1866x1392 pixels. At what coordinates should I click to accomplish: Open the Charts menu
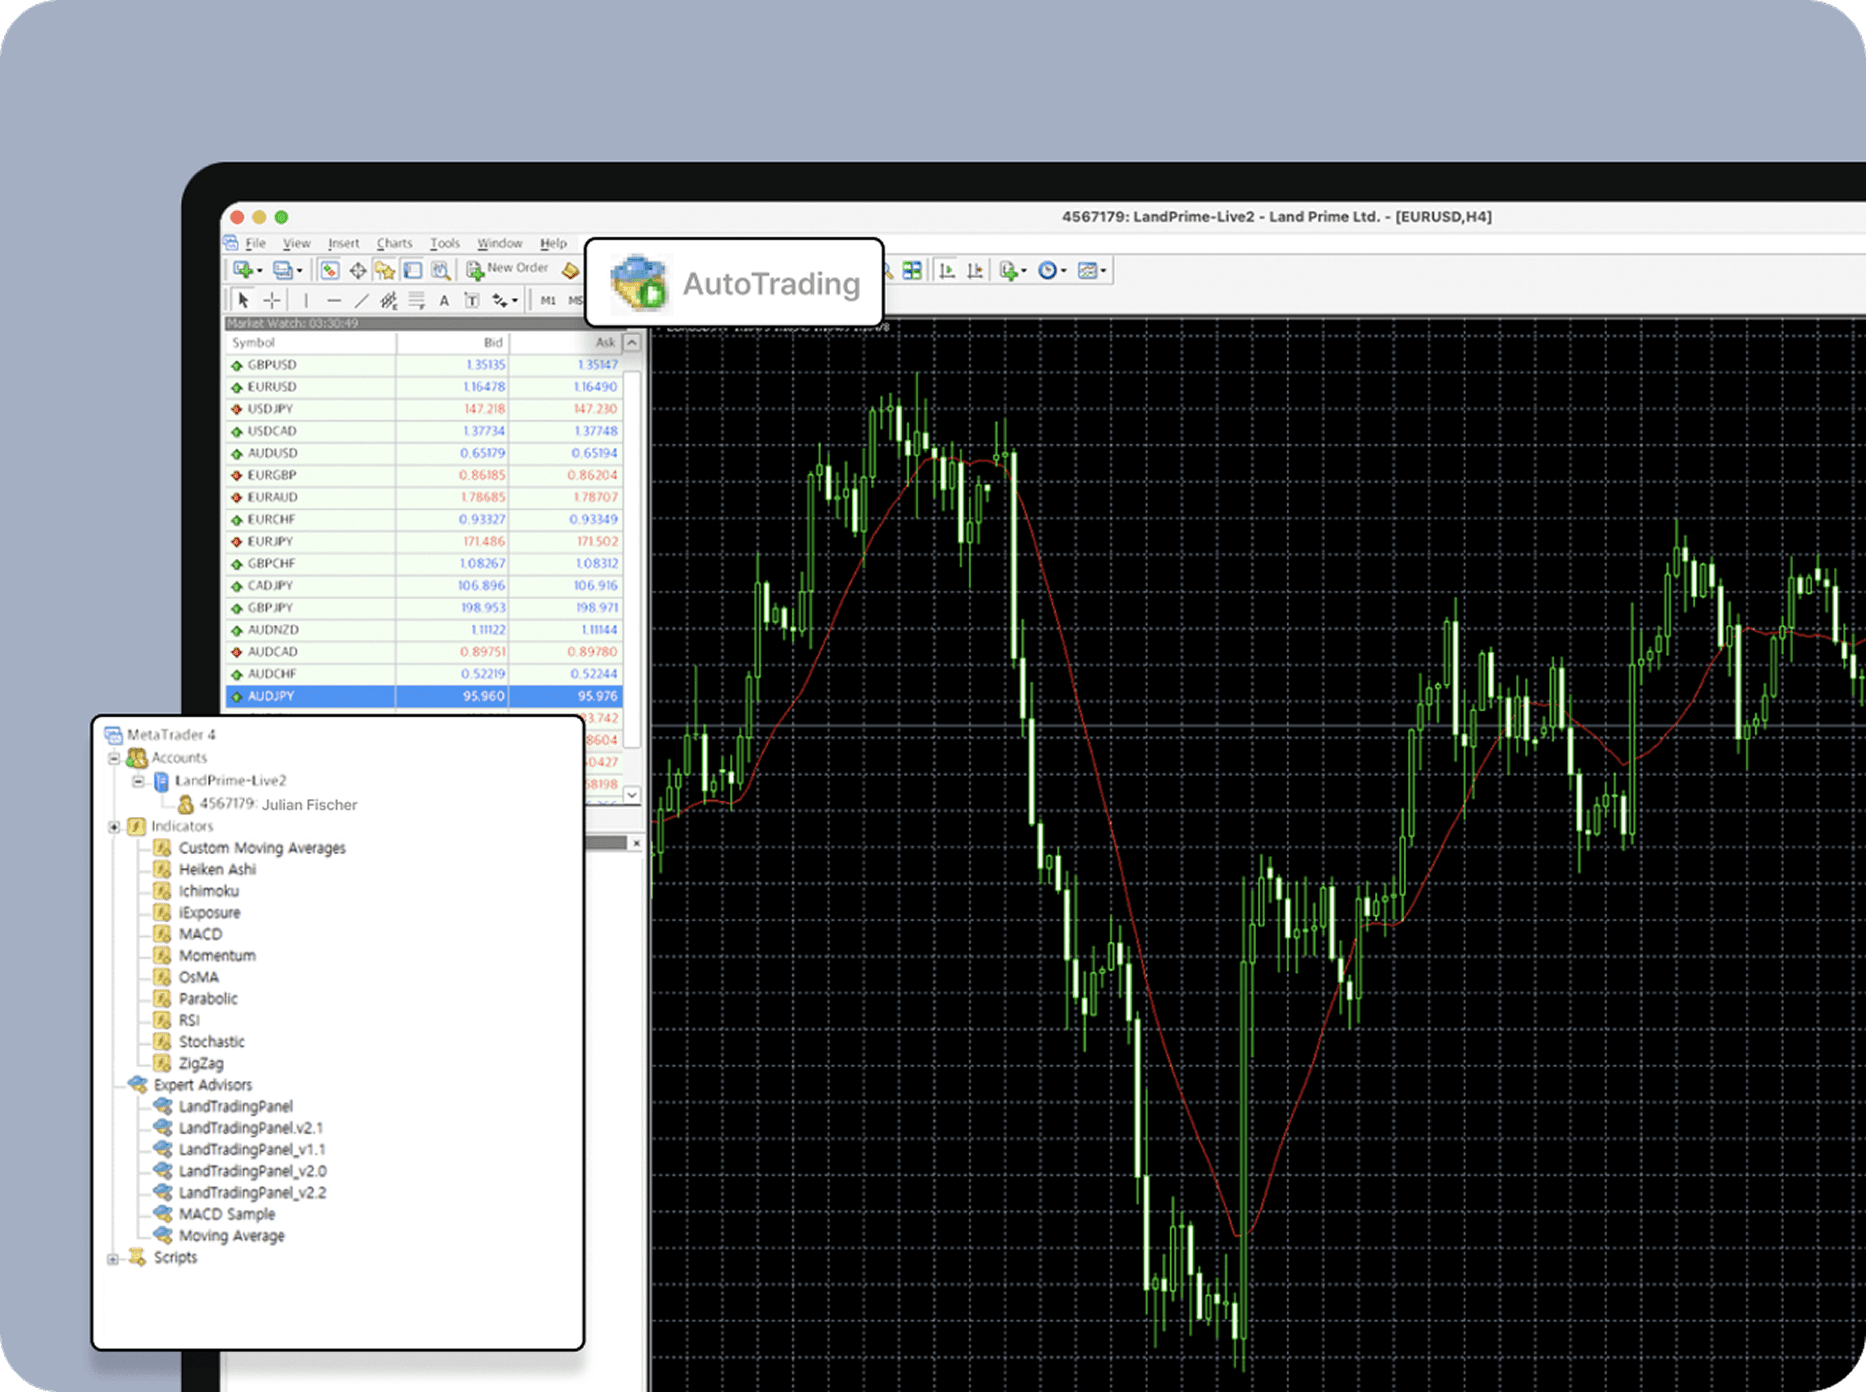pyautogui.click(x=394, y=243)
